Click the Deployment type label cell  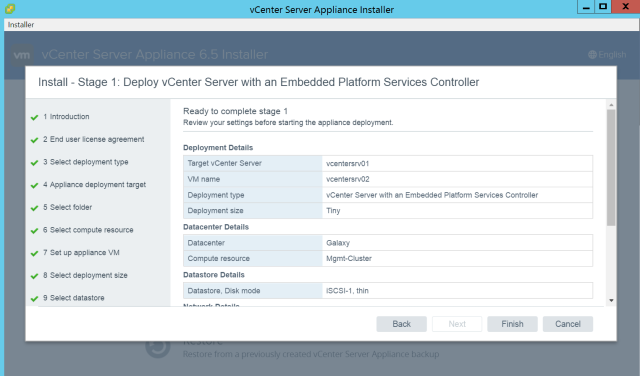click(253, 195)
